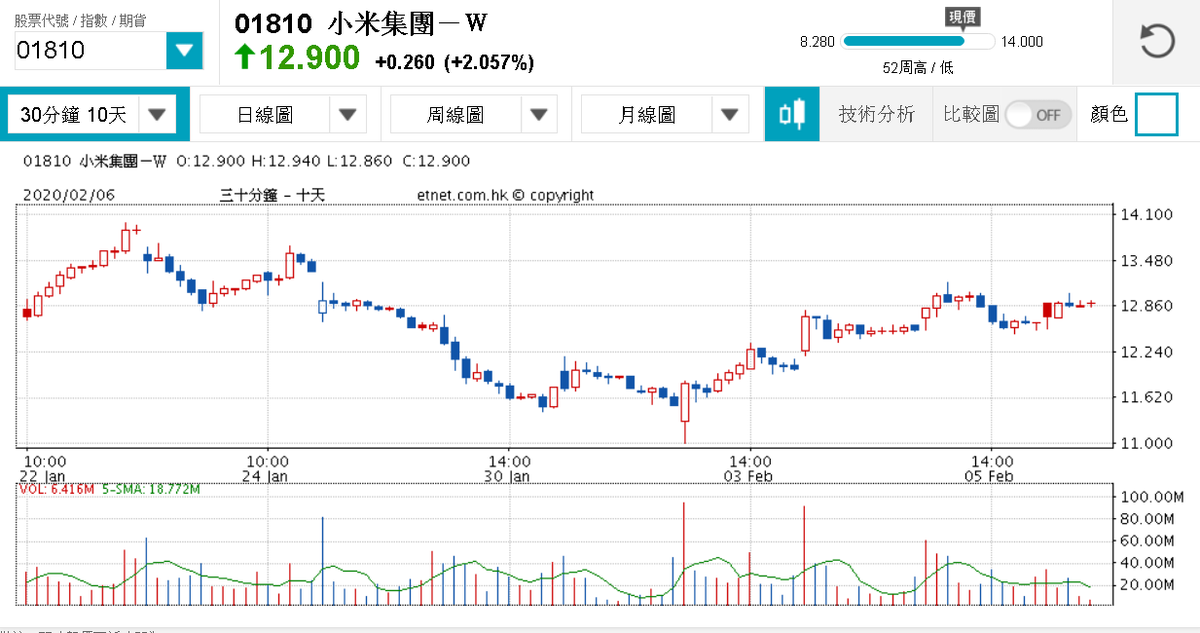Click the 12.860 price axis label
This screenshot has width=1200, height=633.
point(1148,306)
